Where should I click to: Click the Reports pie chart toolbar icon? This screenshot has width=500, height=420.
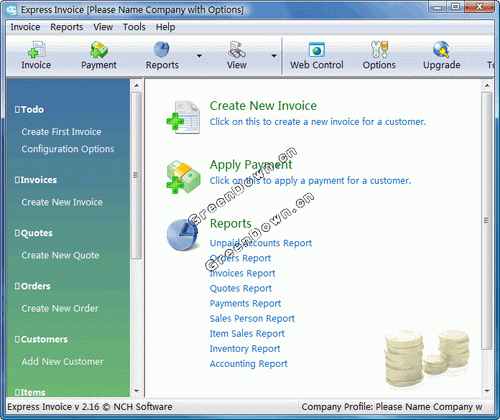click(162, 50)
